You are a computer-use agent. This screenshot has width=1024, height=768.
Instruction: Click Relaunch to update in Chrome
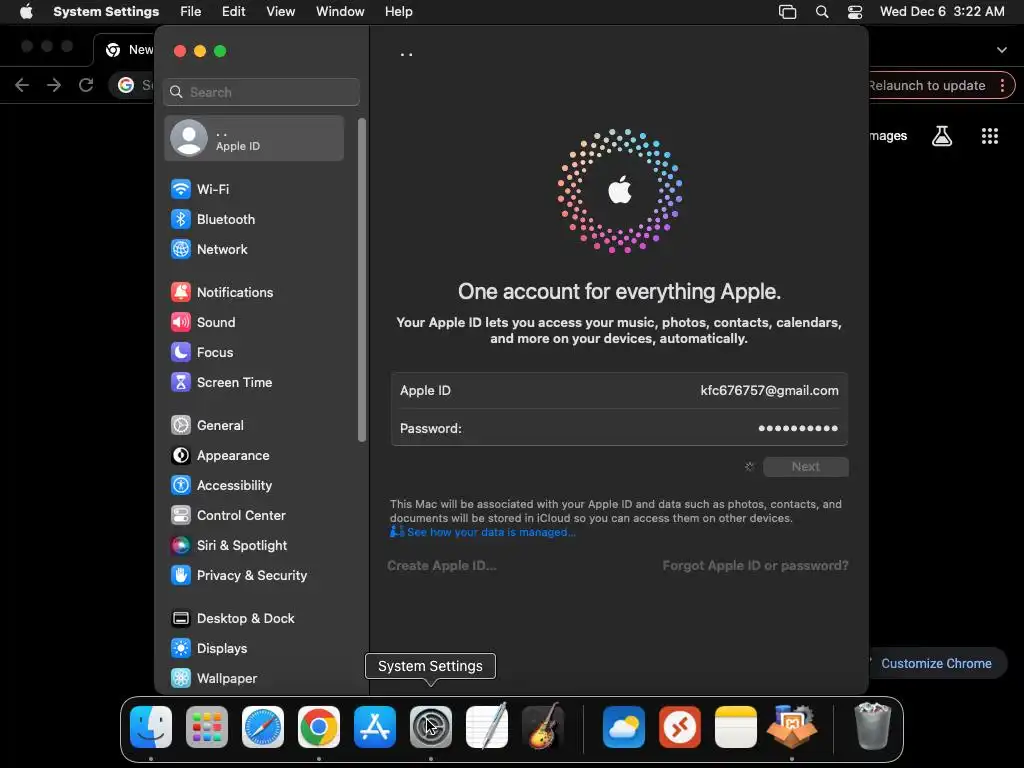tap(927, 86)
